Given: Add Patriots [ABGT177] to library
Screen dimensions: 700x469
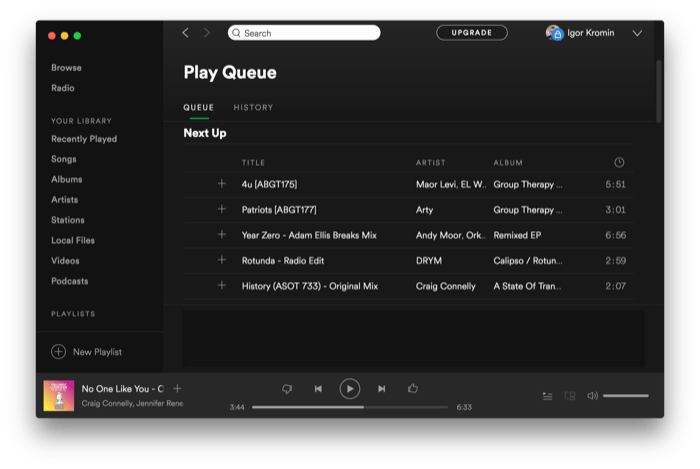Looking at the screenshot, I should tap(222, 209).
